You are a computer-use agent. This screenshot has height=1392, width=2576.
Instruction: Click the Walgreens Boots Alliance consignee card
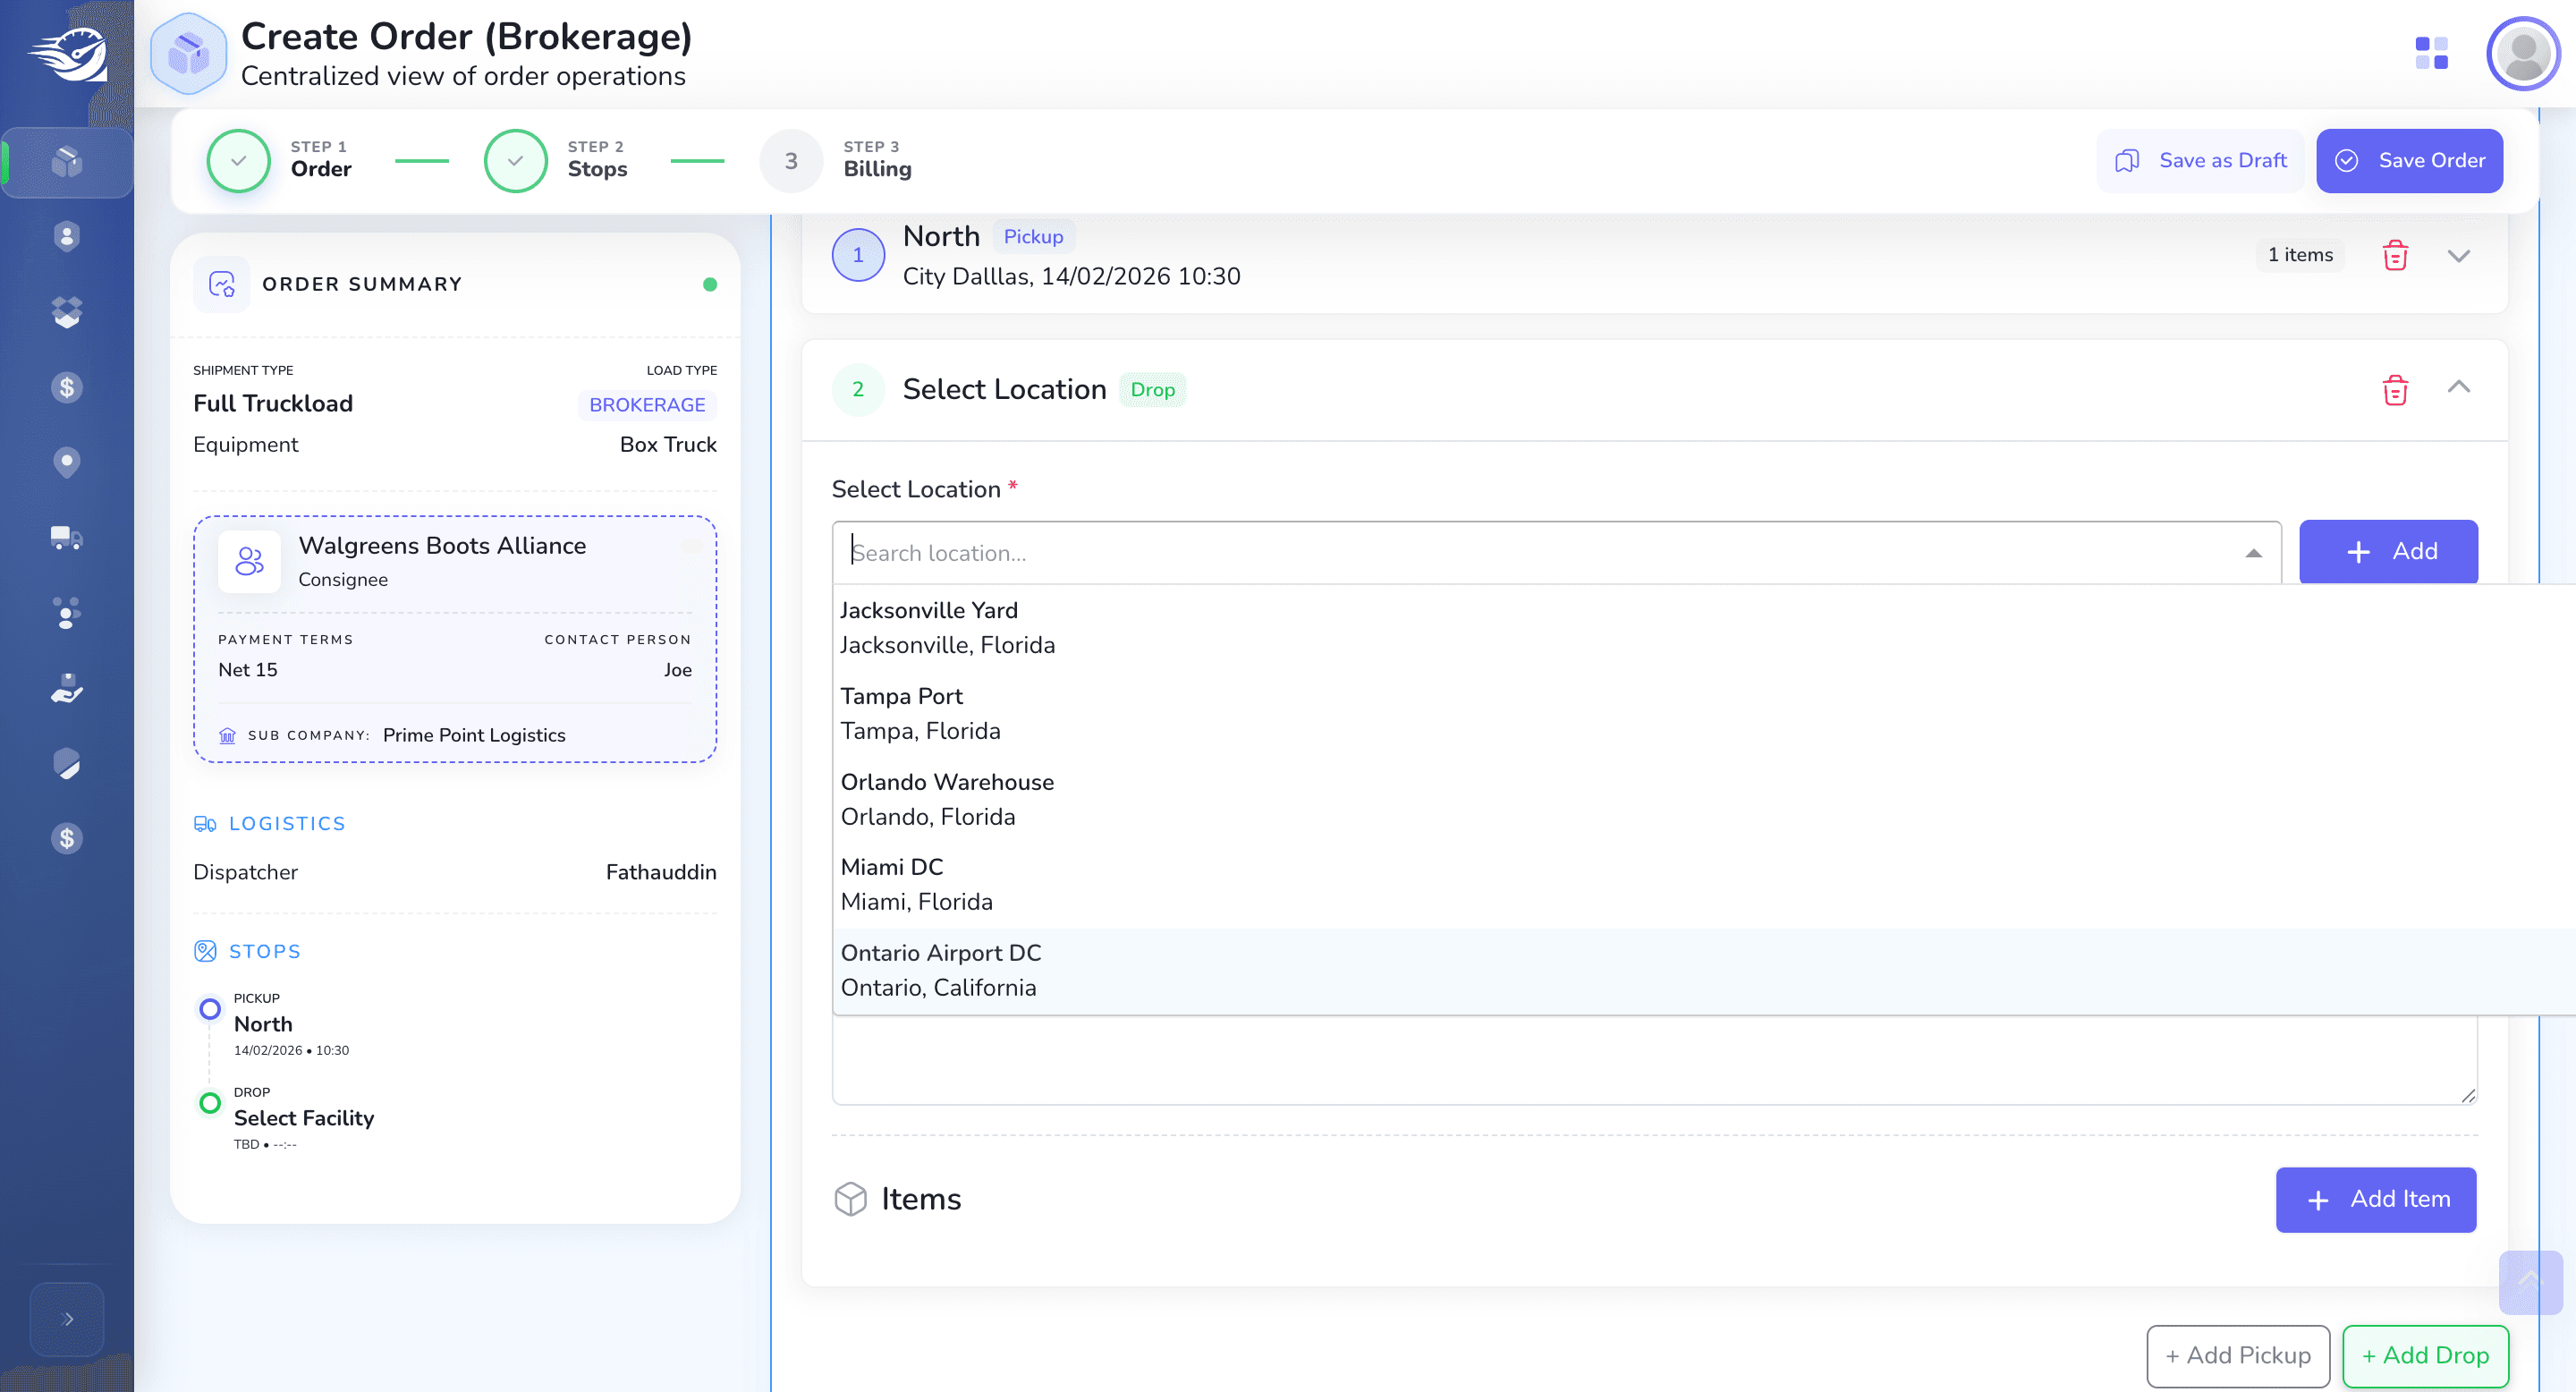coord(455,640)
